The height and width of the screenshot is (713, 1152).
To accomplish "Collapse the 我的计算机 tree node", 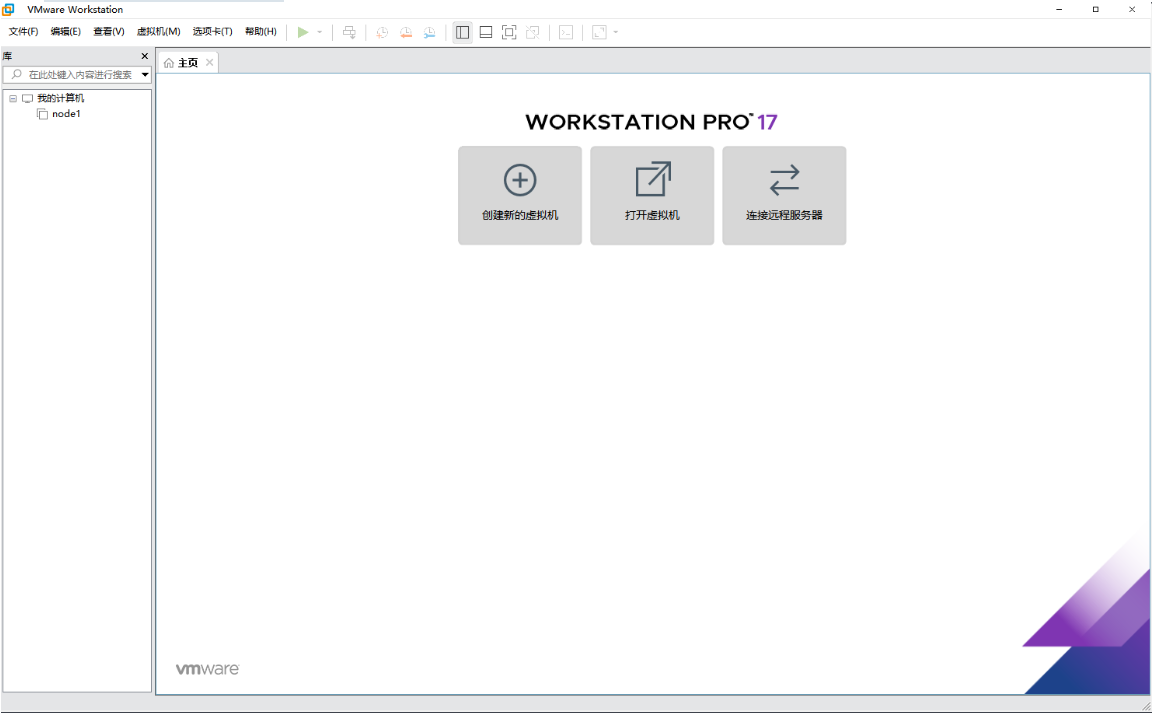I will tap(13, 98).
